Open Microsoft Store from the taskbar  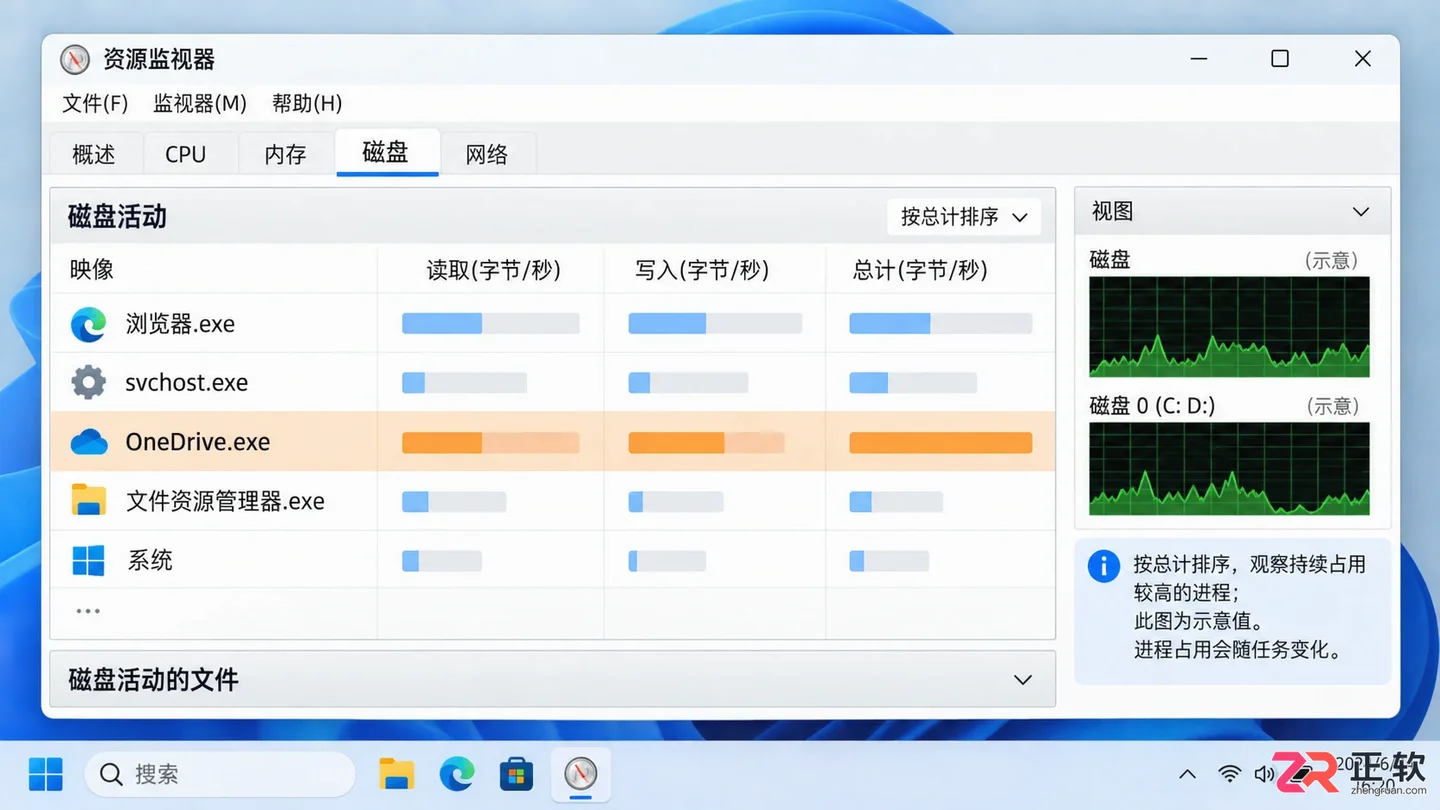pyautogui.click(x=517, y=774)
